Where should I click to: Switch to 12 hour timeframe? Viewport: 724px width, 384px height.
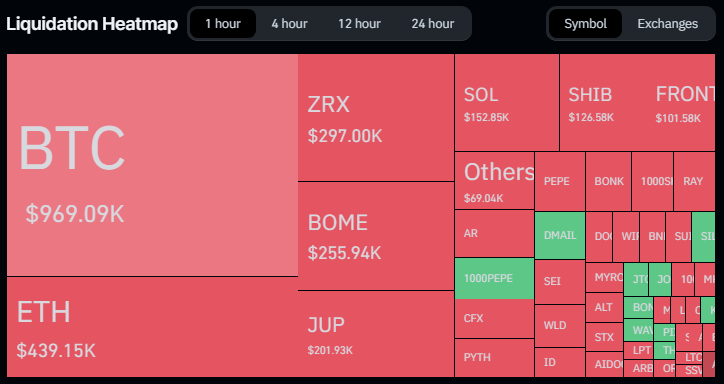click(x=359, y=24)
